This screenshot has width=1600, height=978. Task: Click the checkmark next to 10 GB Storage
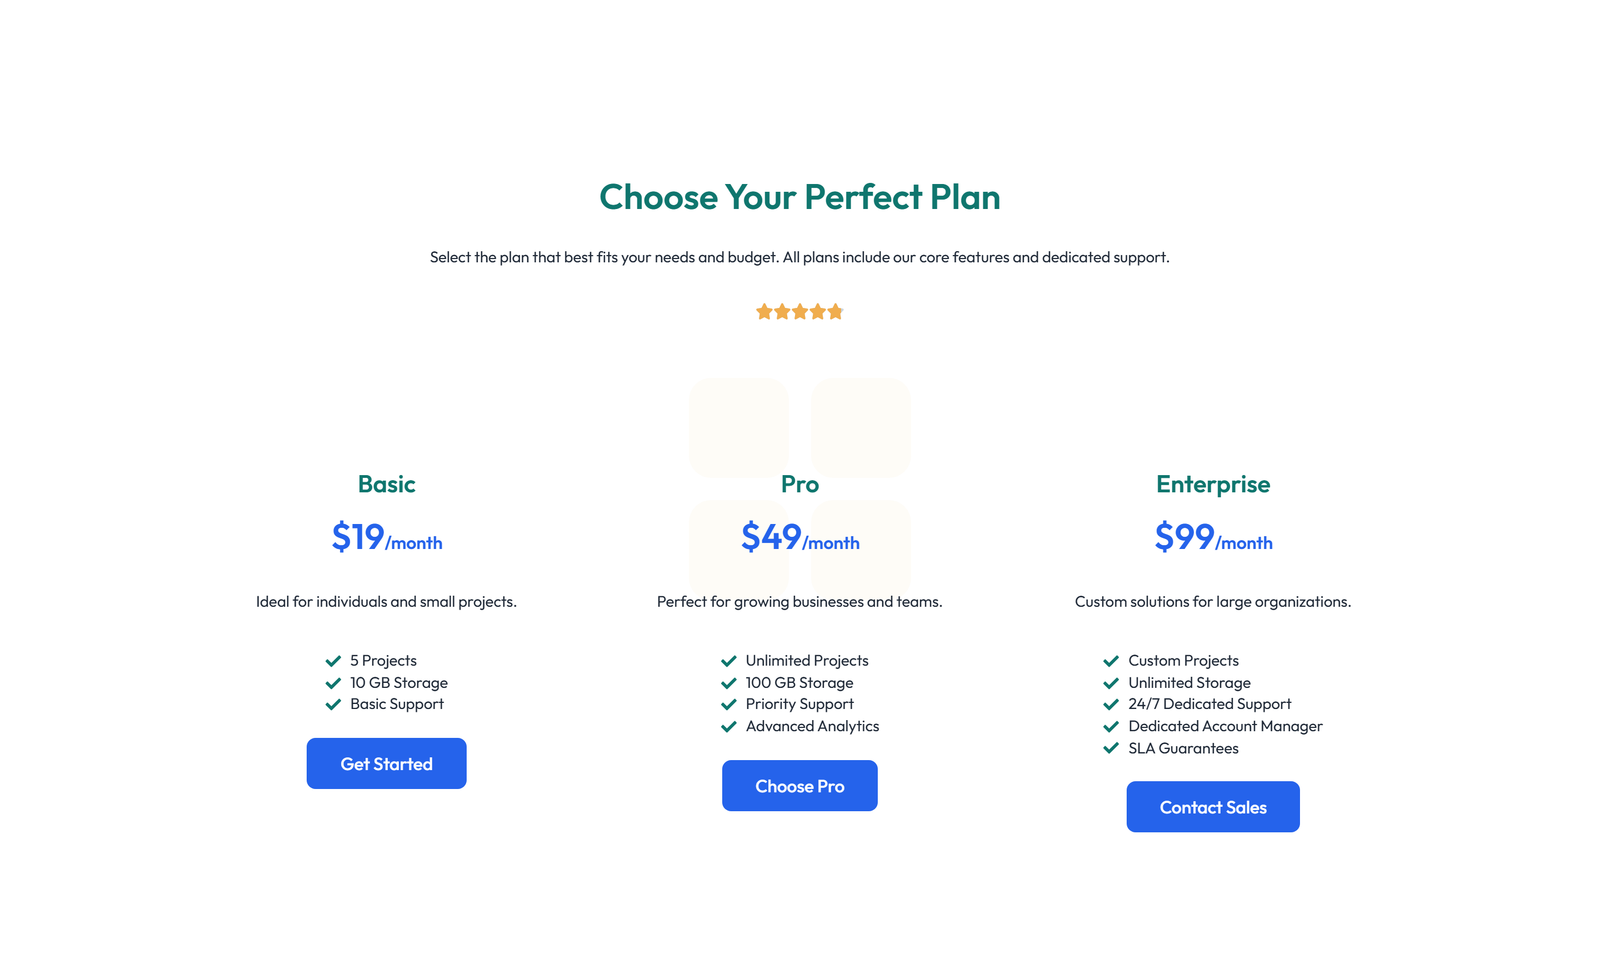[332, 682]
